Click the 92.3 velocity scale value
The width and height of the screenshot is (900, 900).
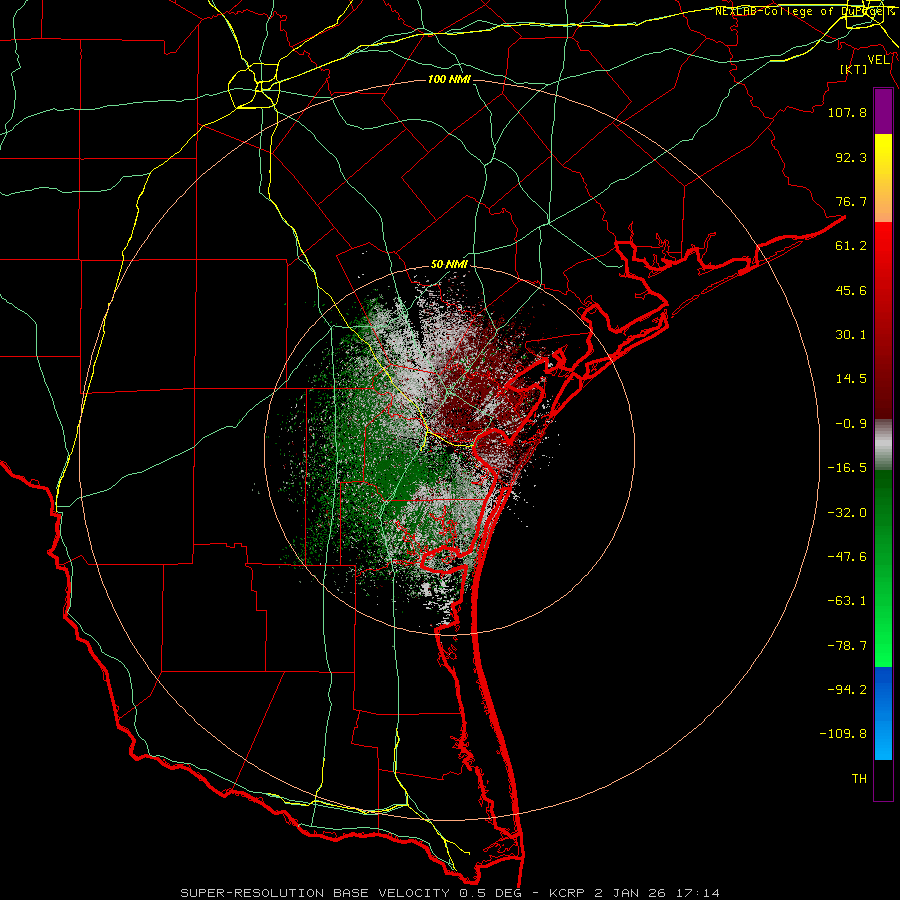point(851,157)
